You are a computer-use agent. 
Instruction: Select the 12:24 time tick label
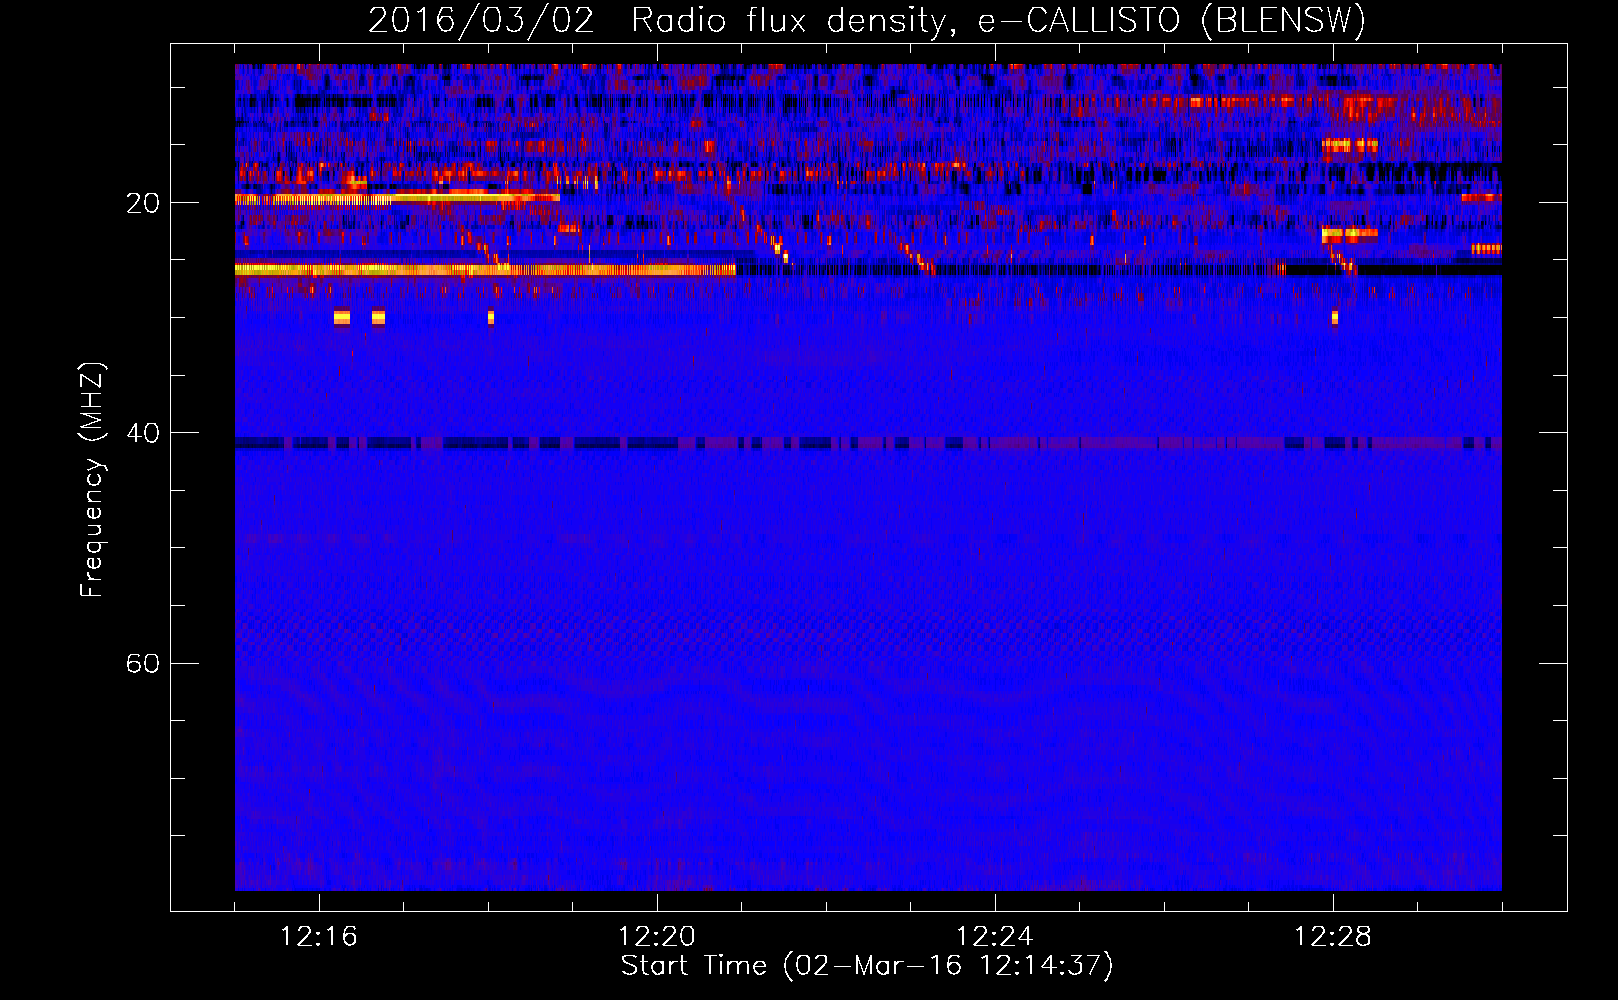click(995, 937)
